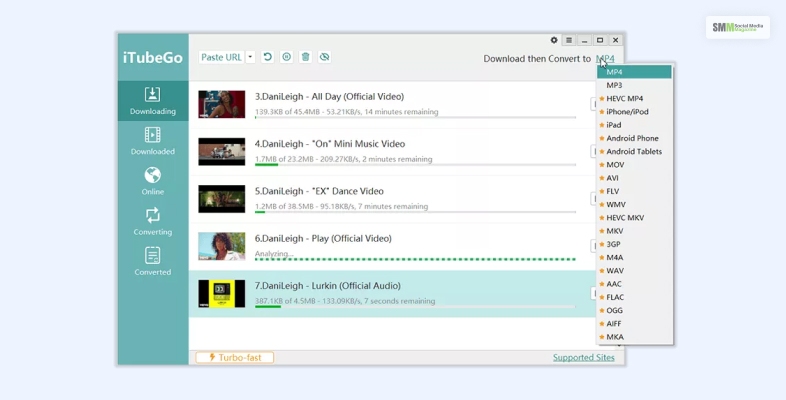Image resolution: width=786 pixels, height=400 pixels.
Task: Select M4A format option
Action: point(635,257)
